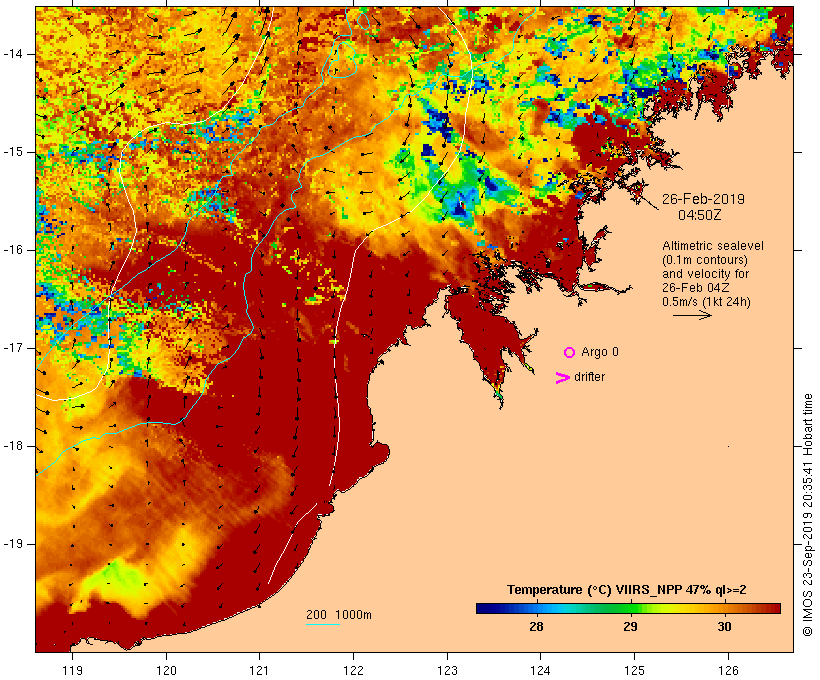Click the '(0.1m contours)' text
This screenshot has height=680, width=820.
[705, 260]
